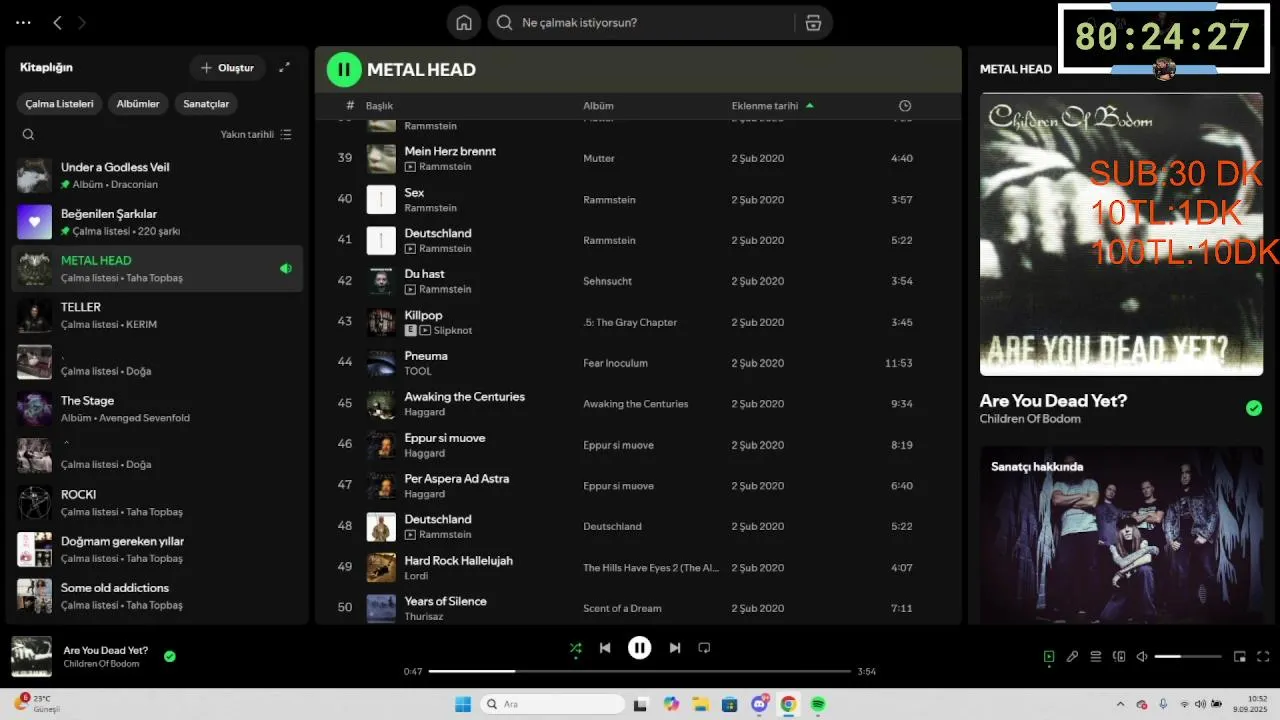Adjust the Spotify volume slider
1280x720 pixels.
[x=1188, y=657]
